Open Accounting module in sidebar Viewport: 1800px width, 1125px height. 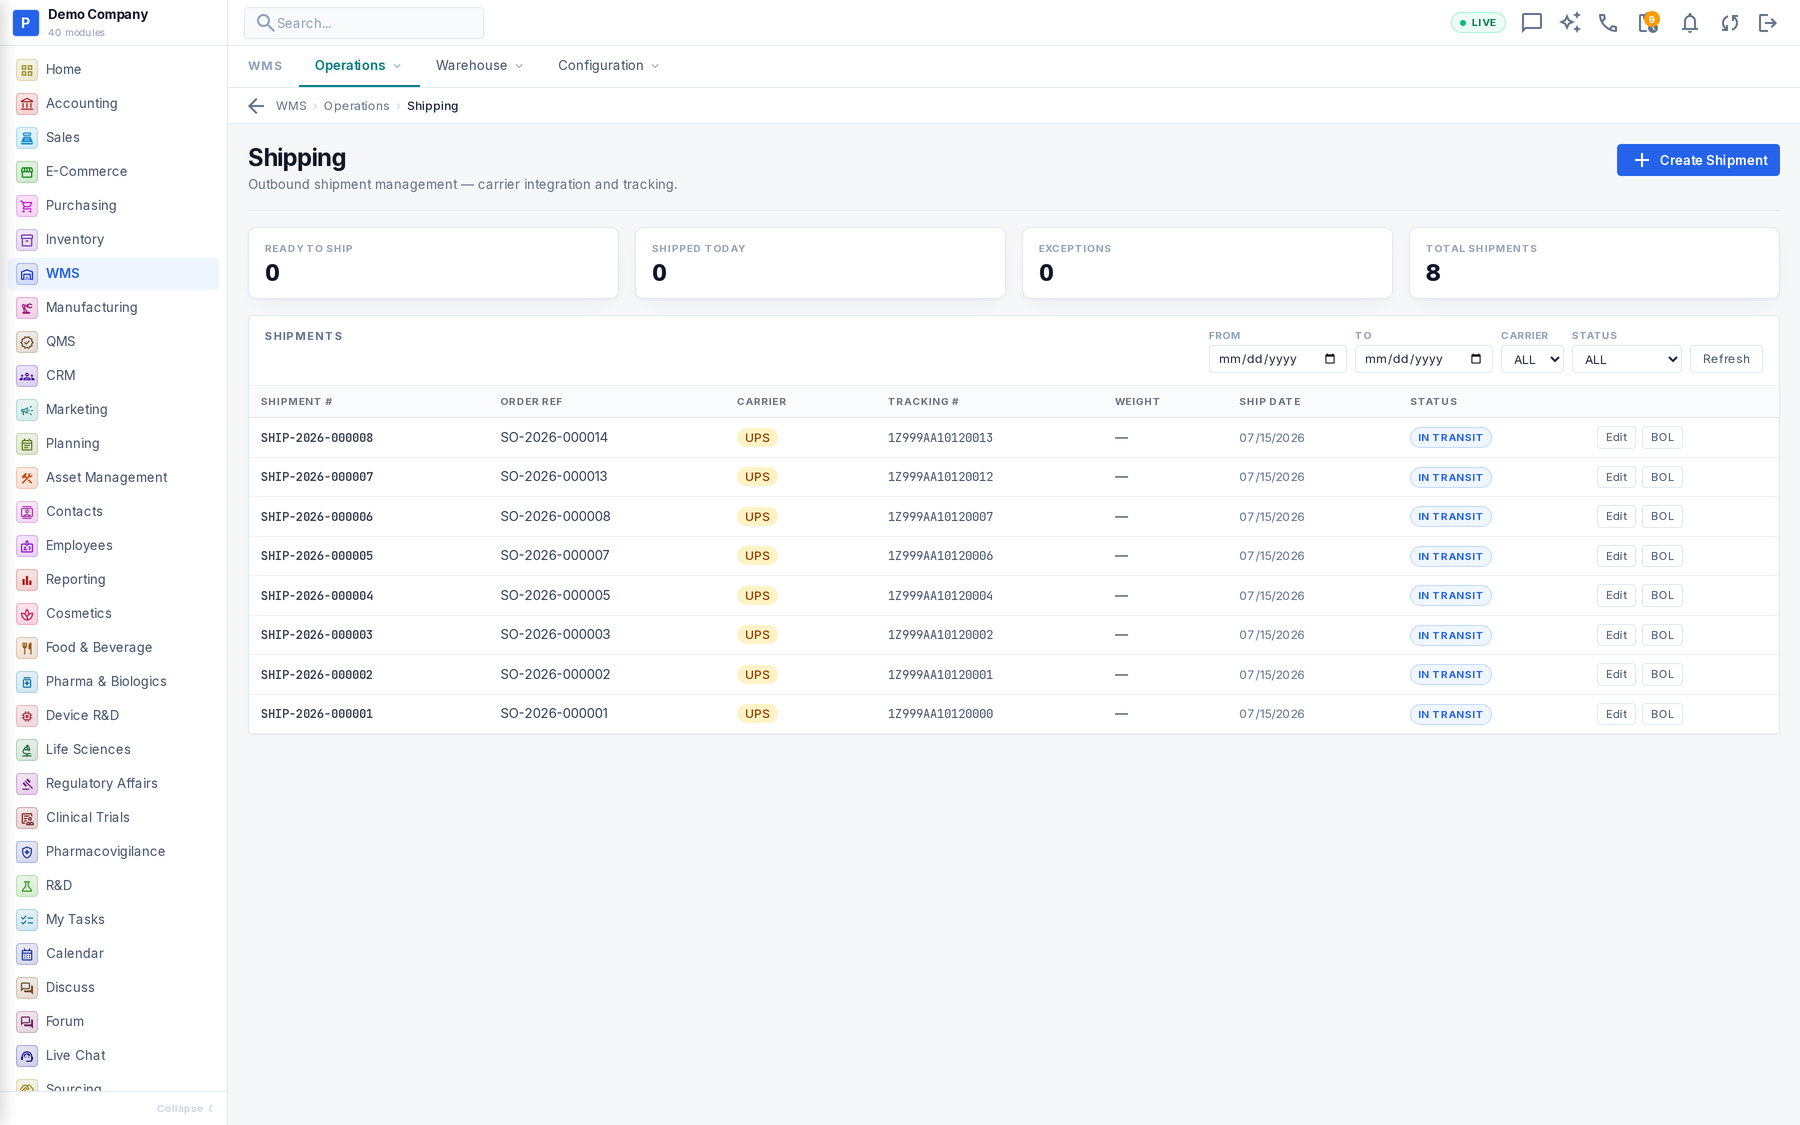113,104
